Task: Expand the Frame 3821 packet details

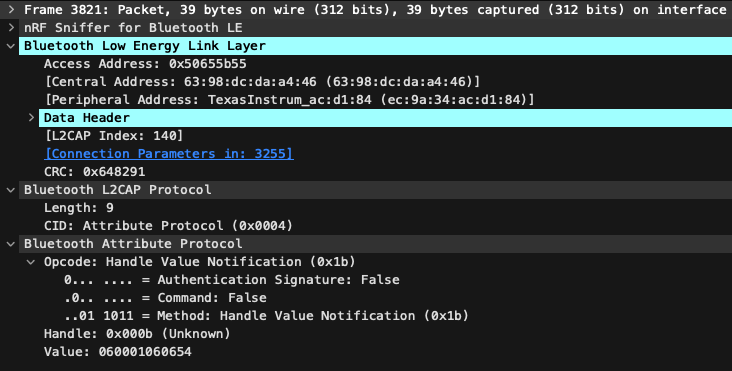Action: 11,10
